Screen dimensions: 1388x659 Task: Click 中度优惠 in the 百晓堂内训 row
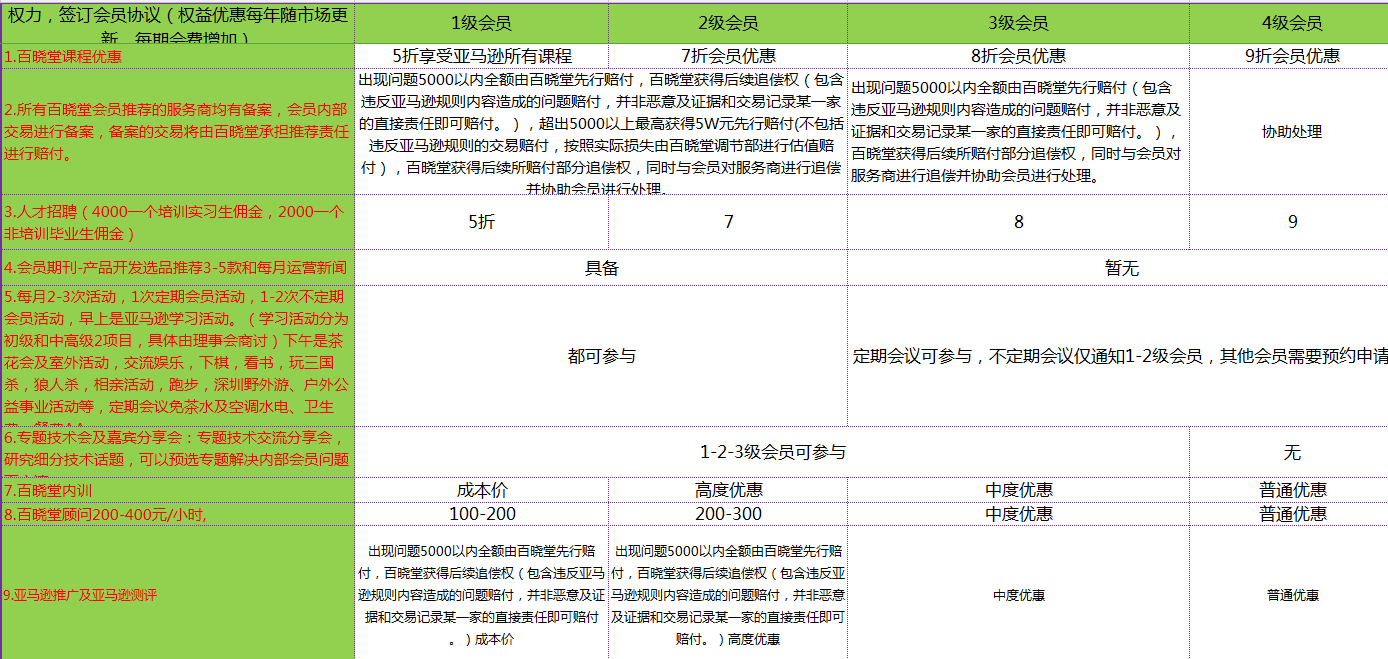[x=1018, y=489]
